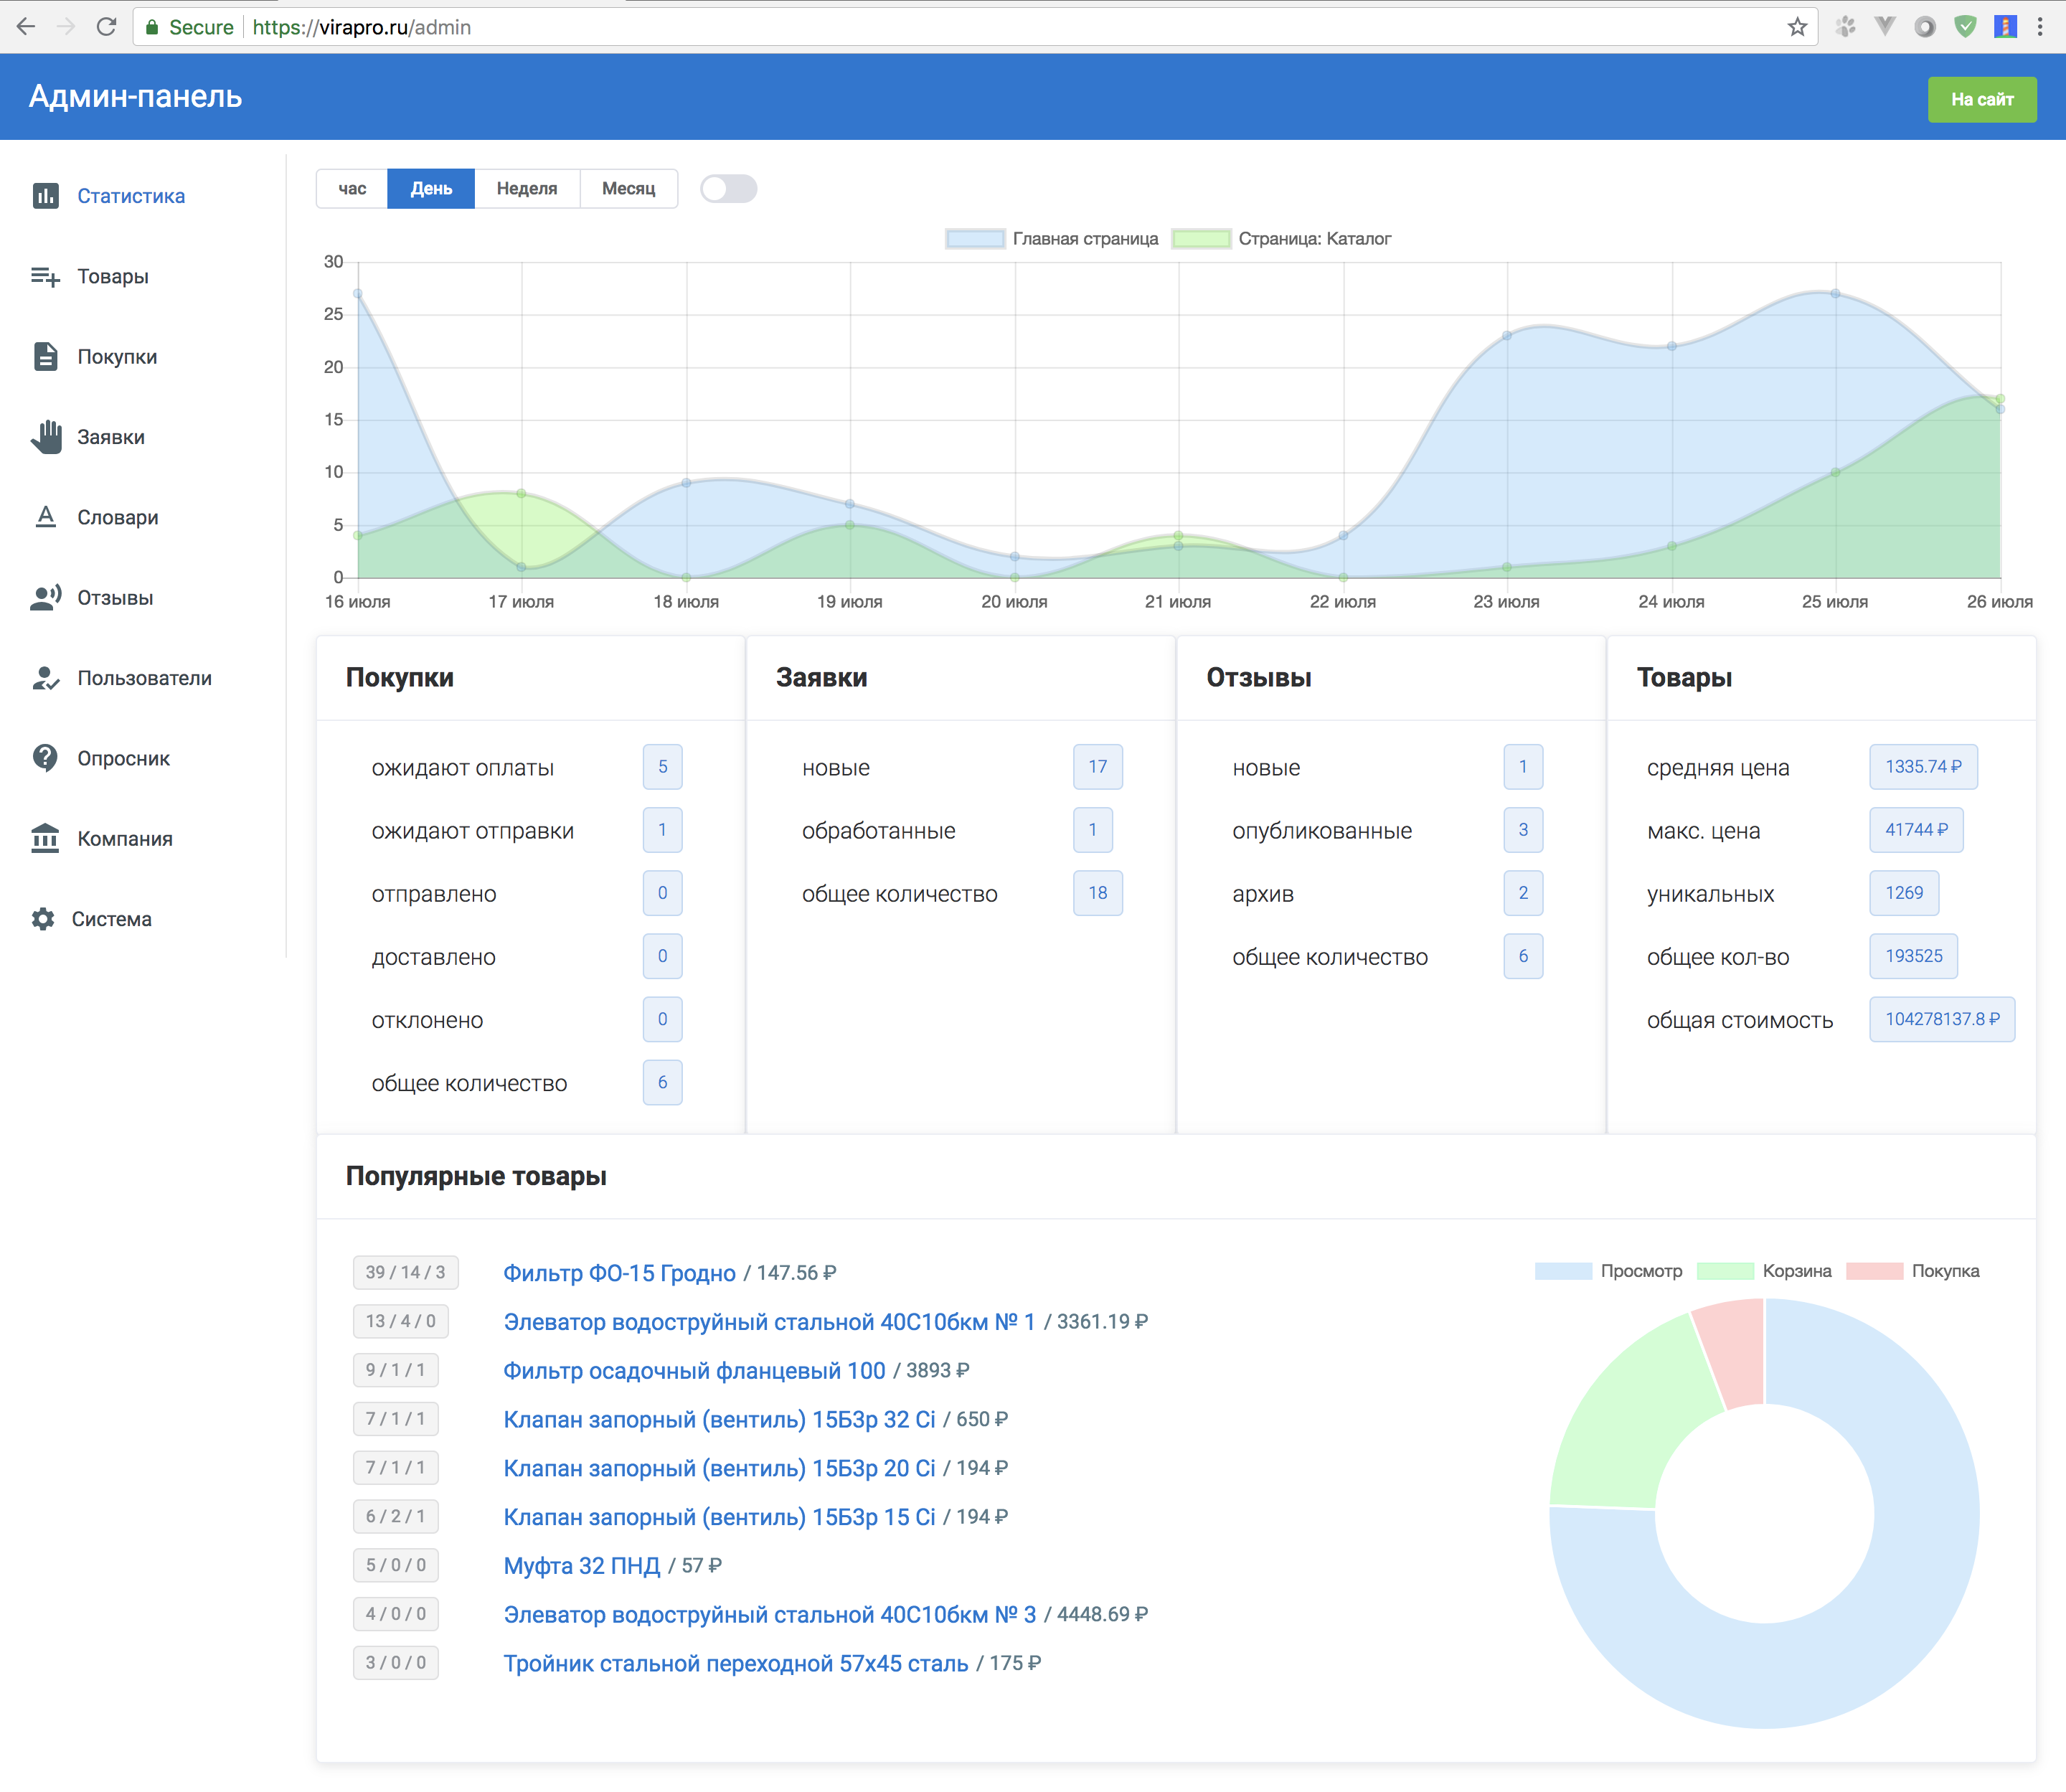Viewport: 2066px width, 1792px height.
Task: Go to Покупки in the sidebar
Action: click(x=117, y=357)
